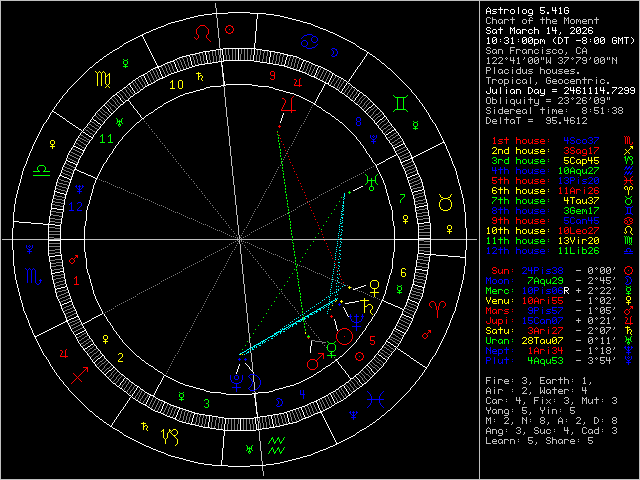Click the large yellow Venus glyph inside the chart
Screen dimensions: 640x480
pyautogui.click(x=374, y=288)
